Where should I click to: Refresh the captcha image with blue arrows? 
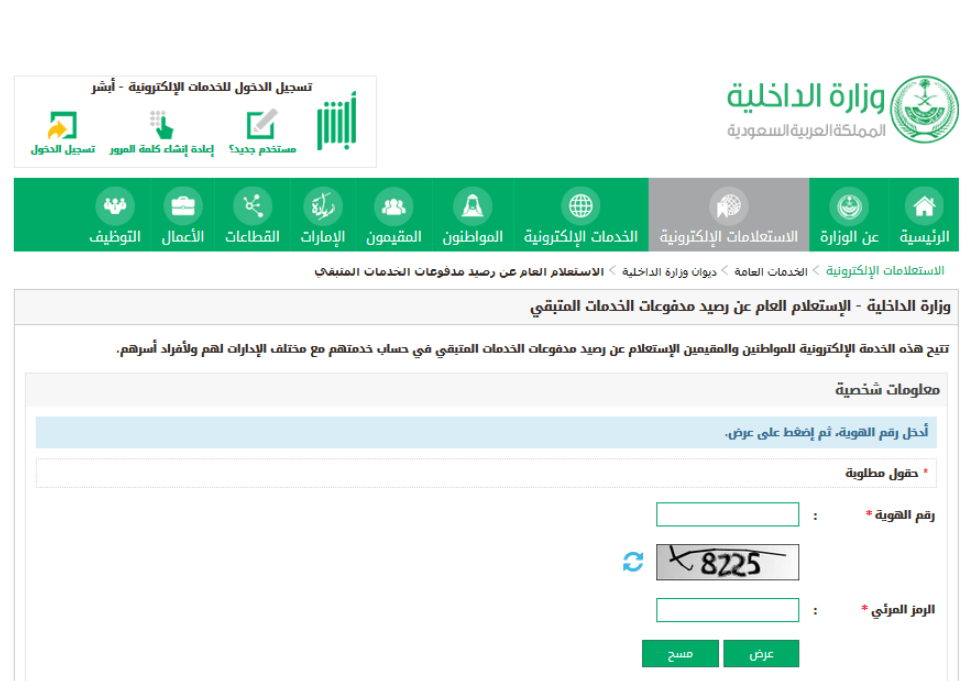pyautogui.click(x=633, y=561)
